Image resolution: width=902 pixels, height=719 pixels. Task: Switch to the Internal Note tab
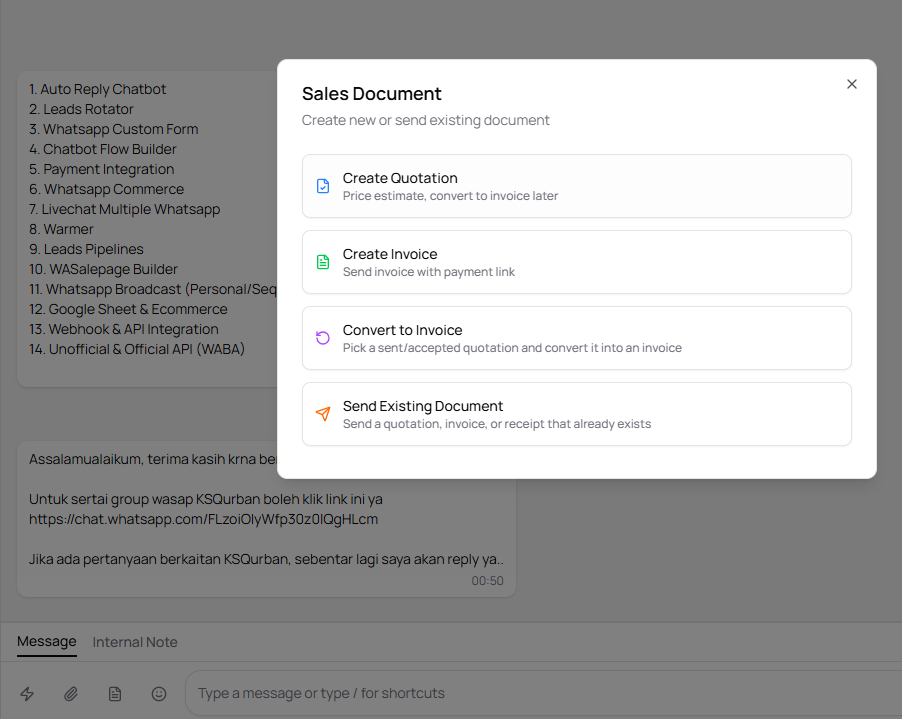click(135, 642)
